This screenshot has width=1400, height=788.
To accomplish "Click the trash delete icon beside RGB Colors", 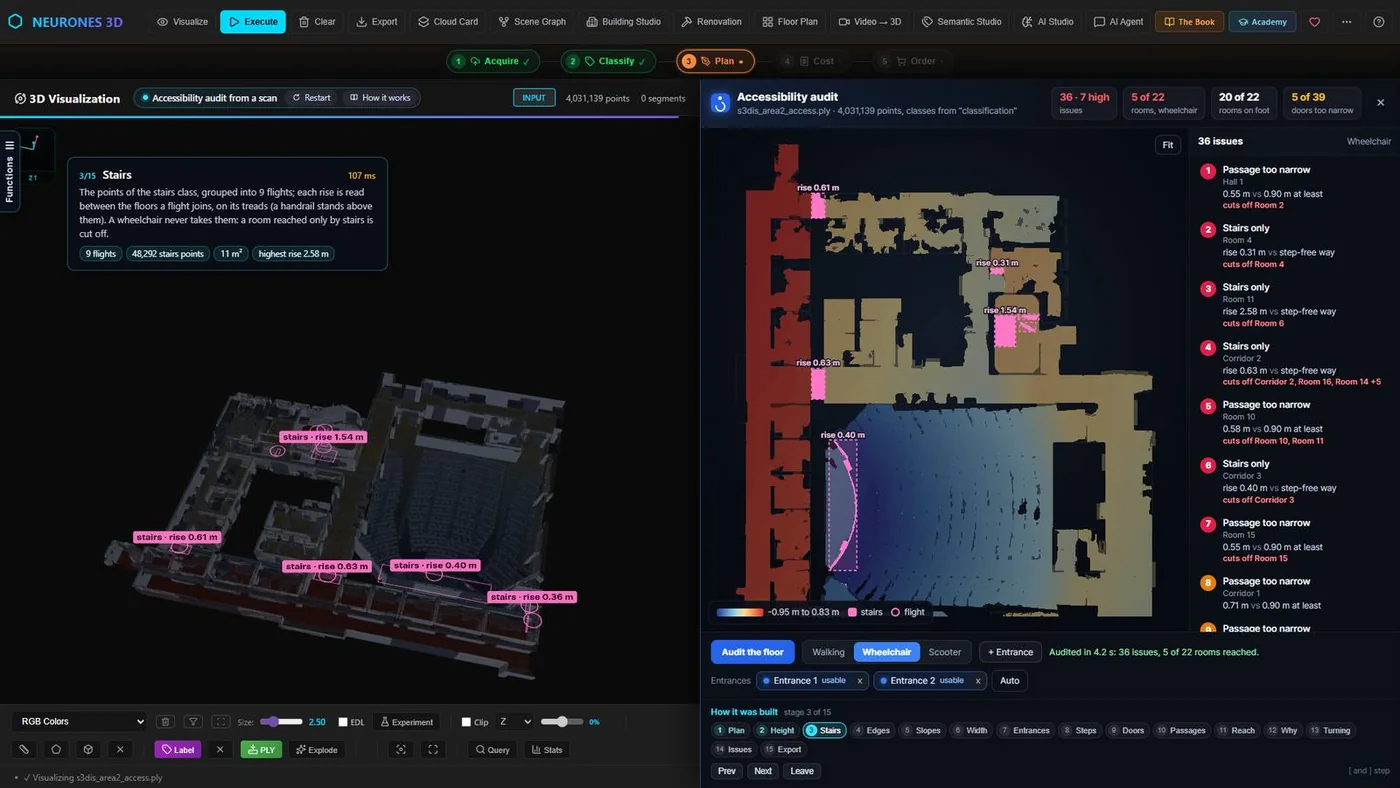I will coord(166,721).
